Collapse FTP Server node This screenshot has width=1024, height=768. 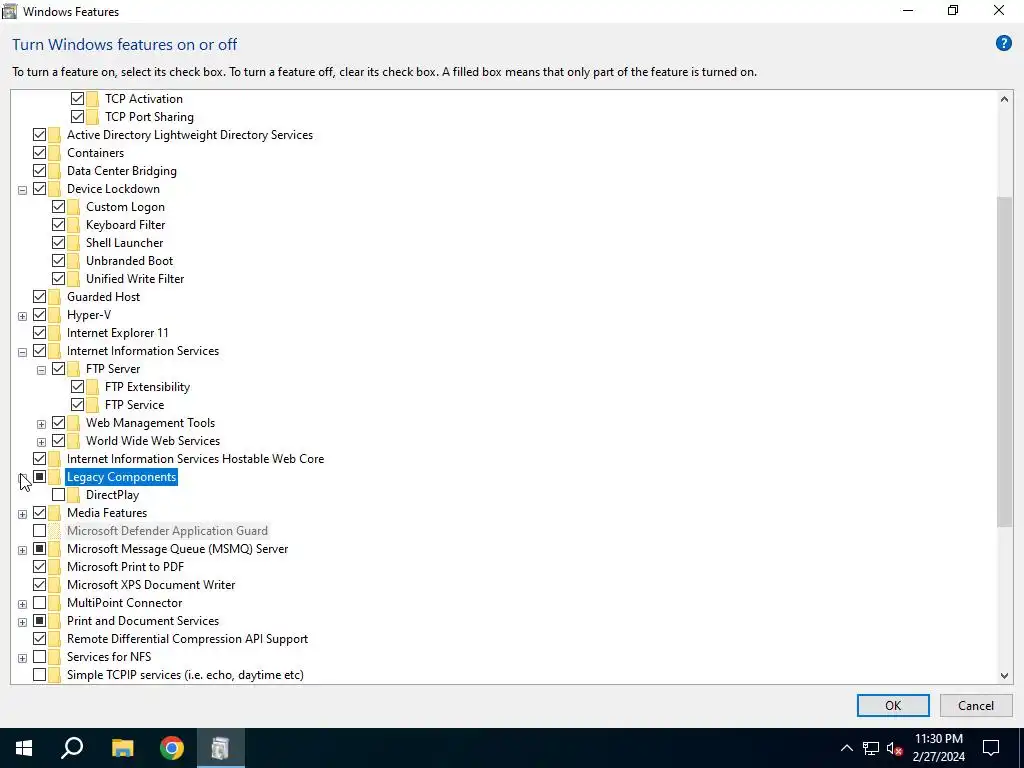coord(41,370)
